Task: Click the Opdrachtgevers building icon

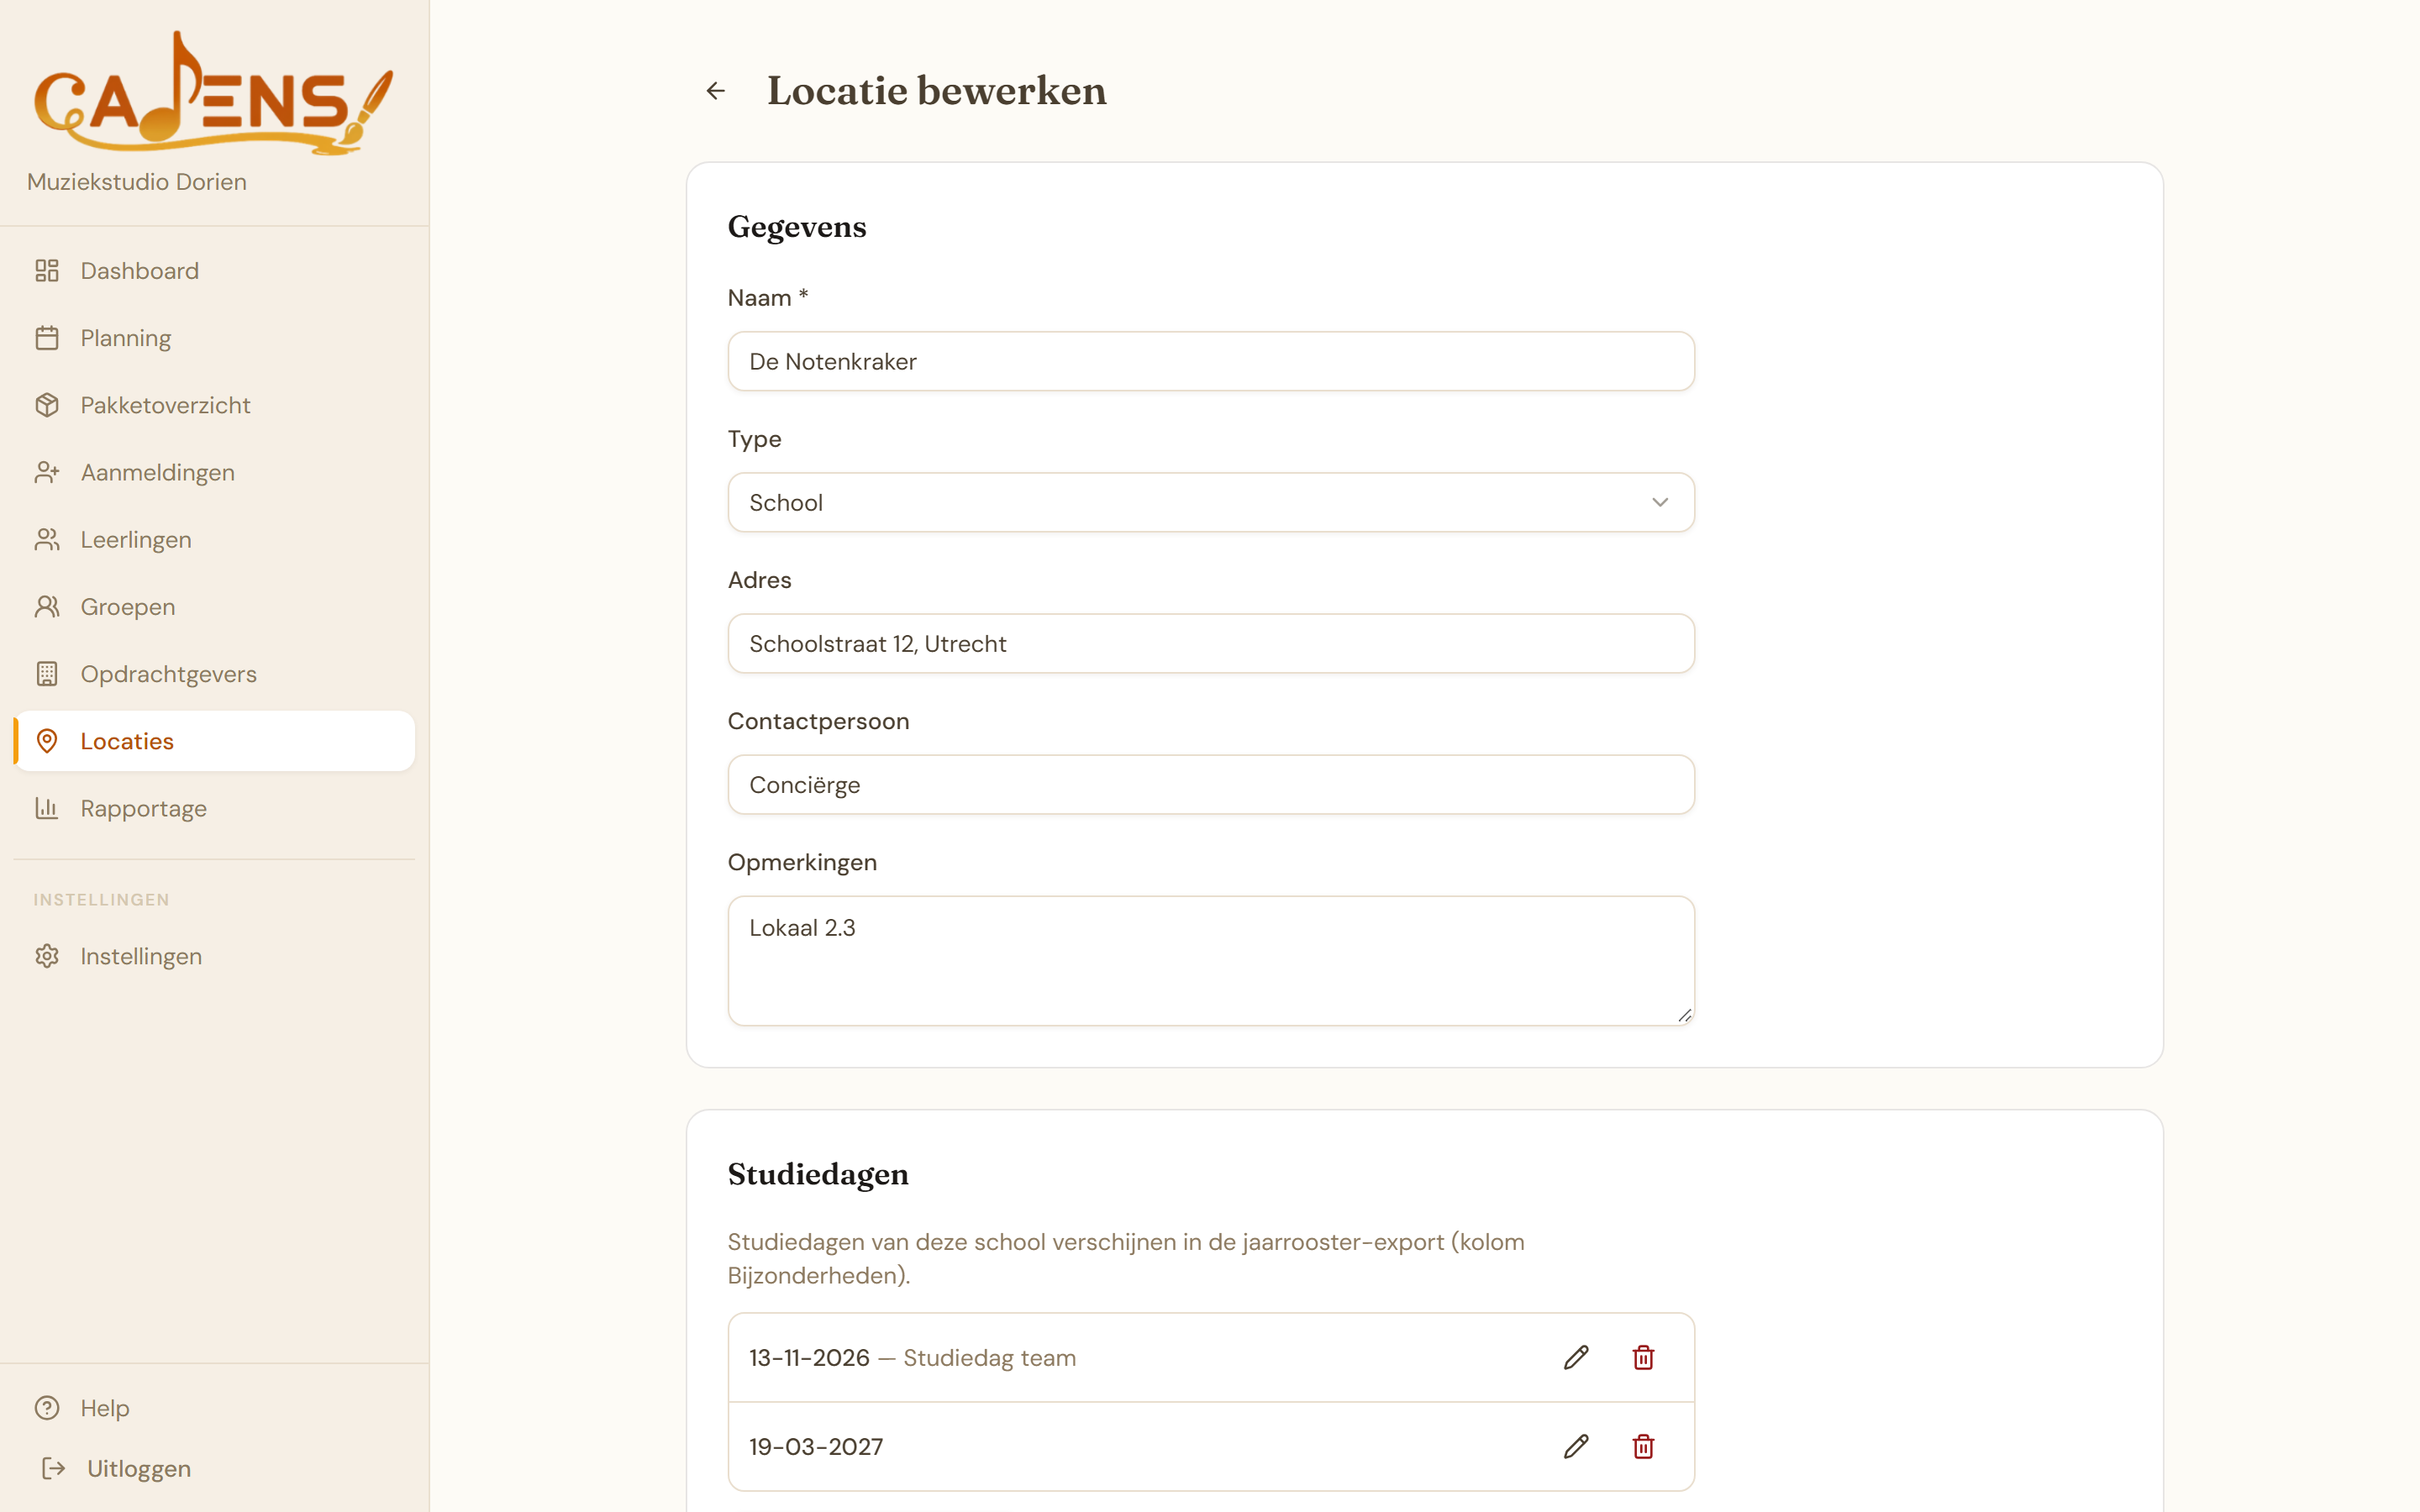Action: tap(47, 674)
